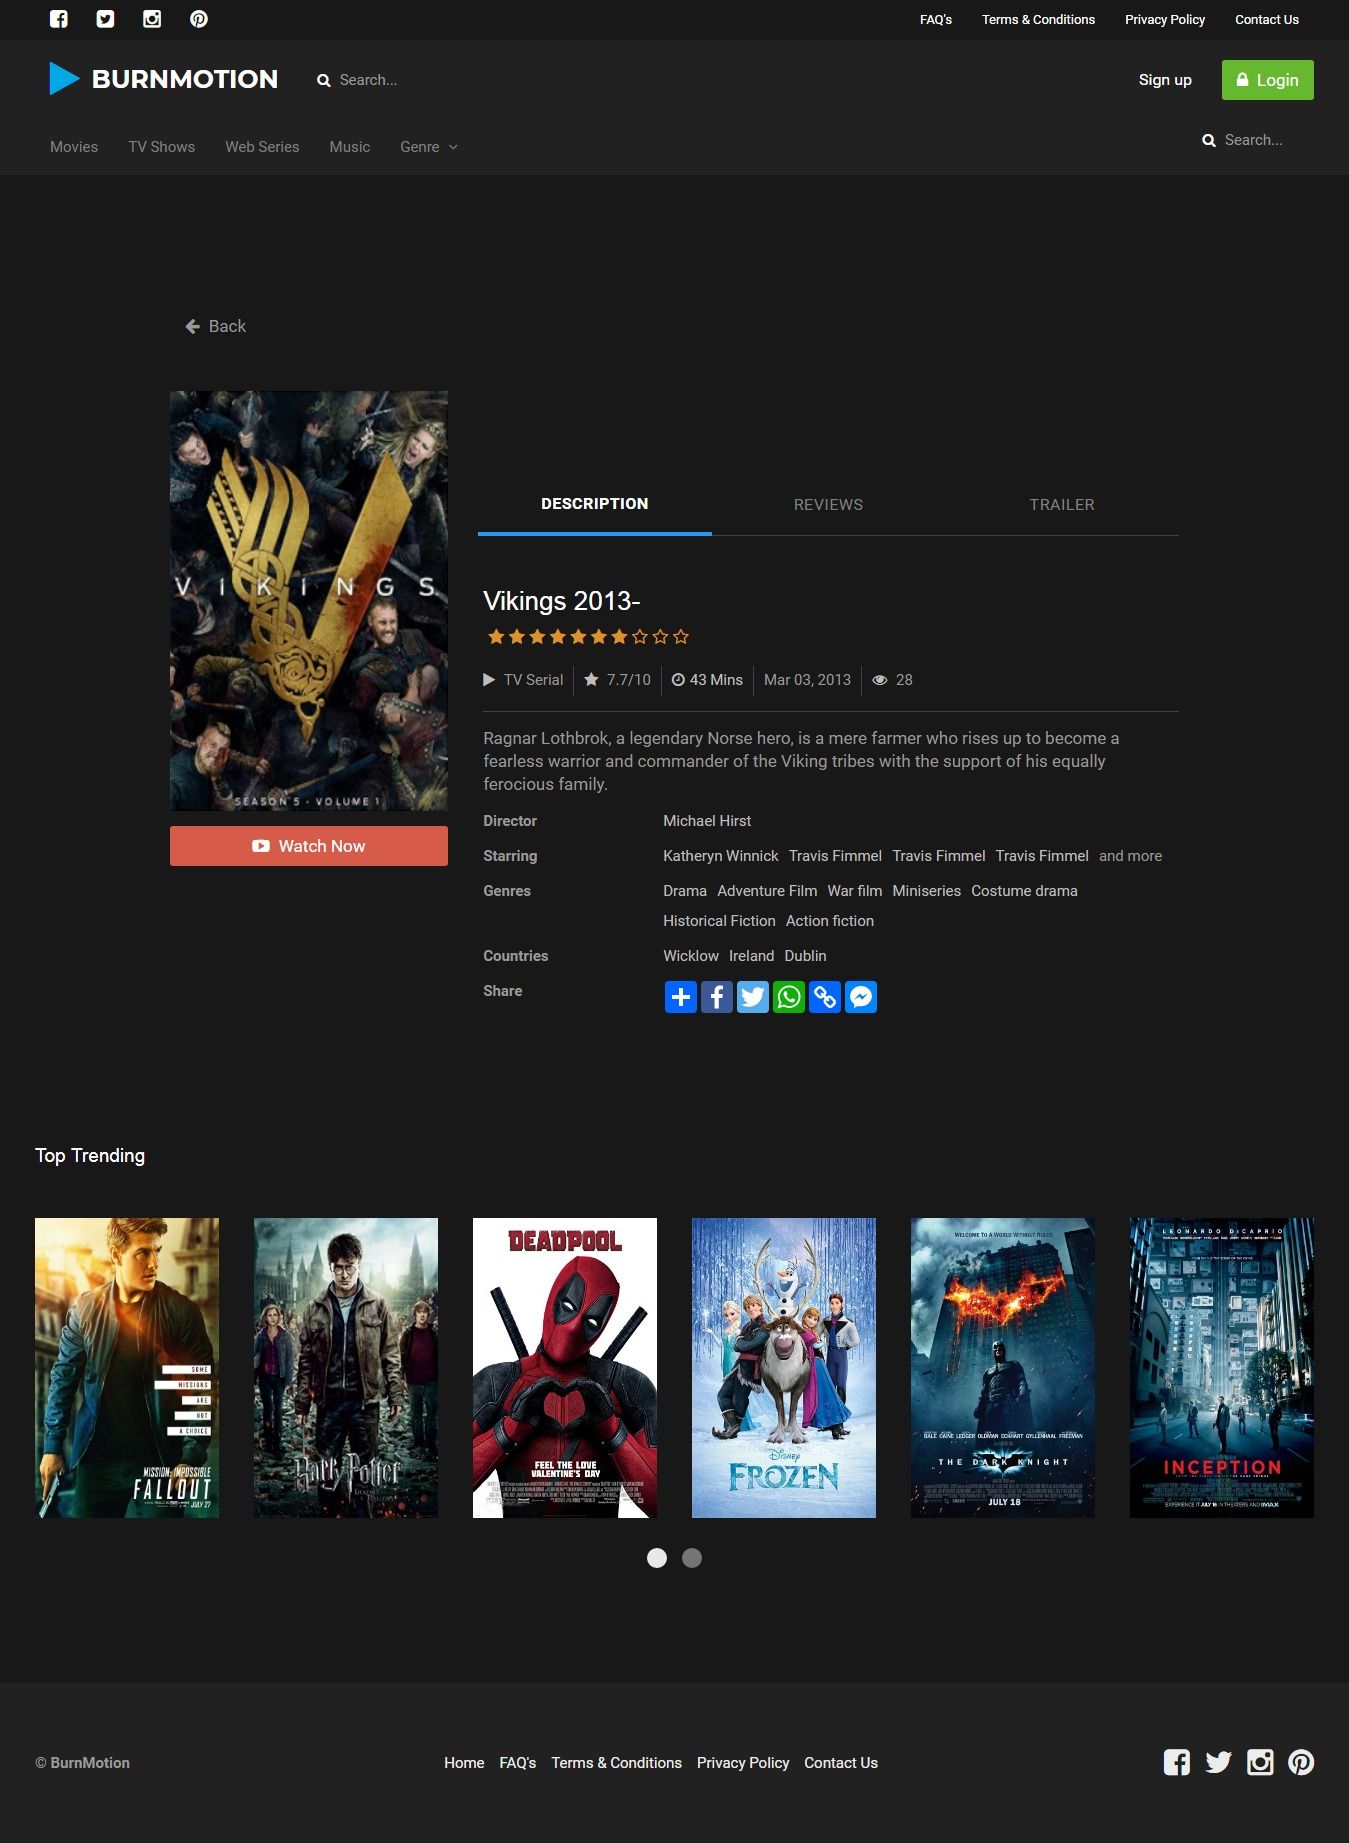Image resolution: width=1349 pixels, height=1843 pixels.
Task: Click the Historical Fiction genre
Action: (719, 921)
